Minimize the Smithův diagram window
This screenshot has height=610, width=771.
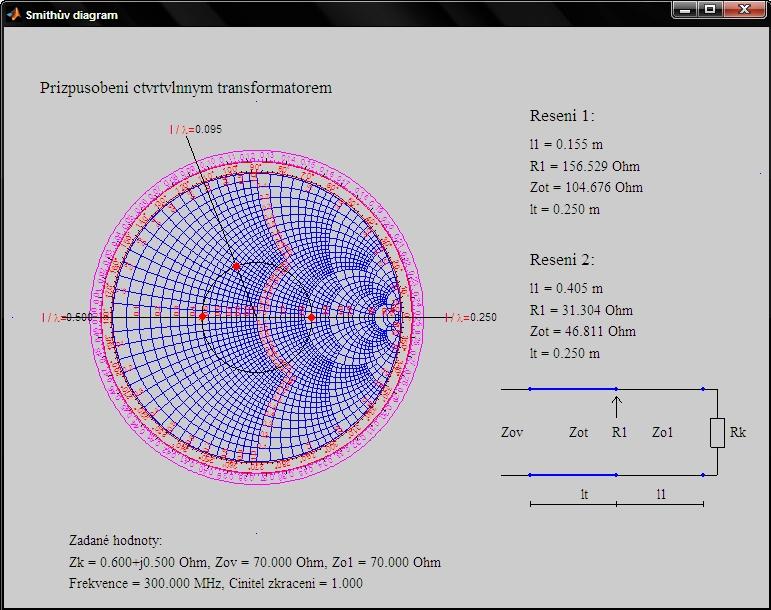[x=685, y=9]
